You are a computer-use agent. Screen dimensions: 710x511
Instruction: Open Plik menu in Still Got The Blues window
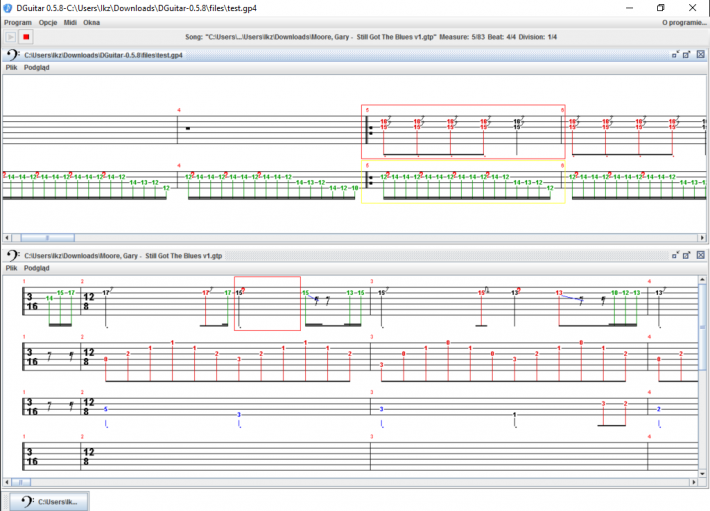pos(11,268)
